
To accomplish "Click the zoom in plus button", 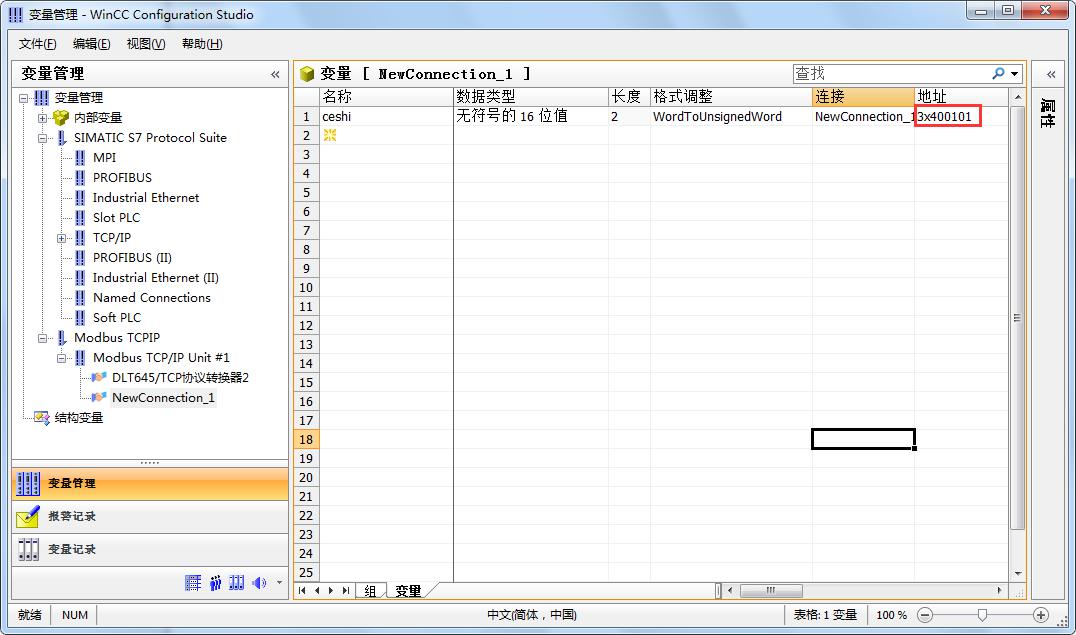I will tap(1040, 615).
